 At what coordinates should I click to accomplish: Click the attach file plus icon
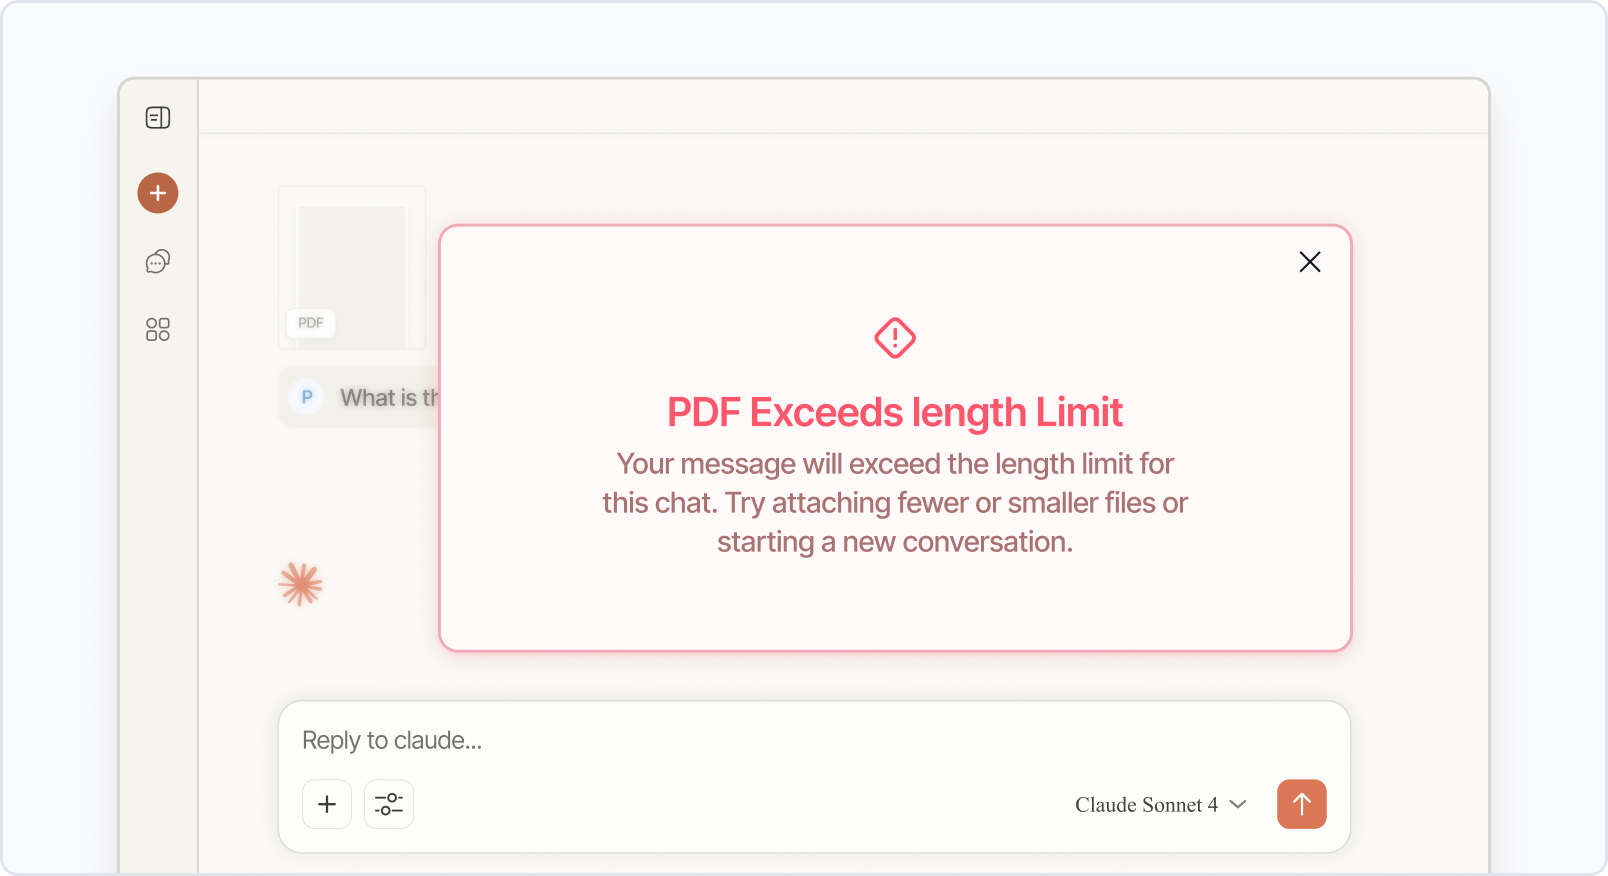click(327, 804)
